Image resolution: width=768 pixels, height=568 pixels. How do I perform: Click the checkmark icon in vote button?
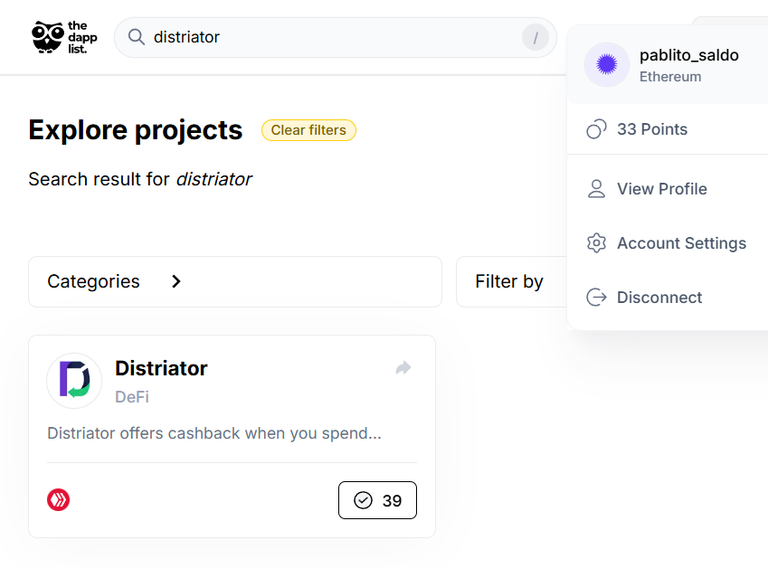(363, 500)
